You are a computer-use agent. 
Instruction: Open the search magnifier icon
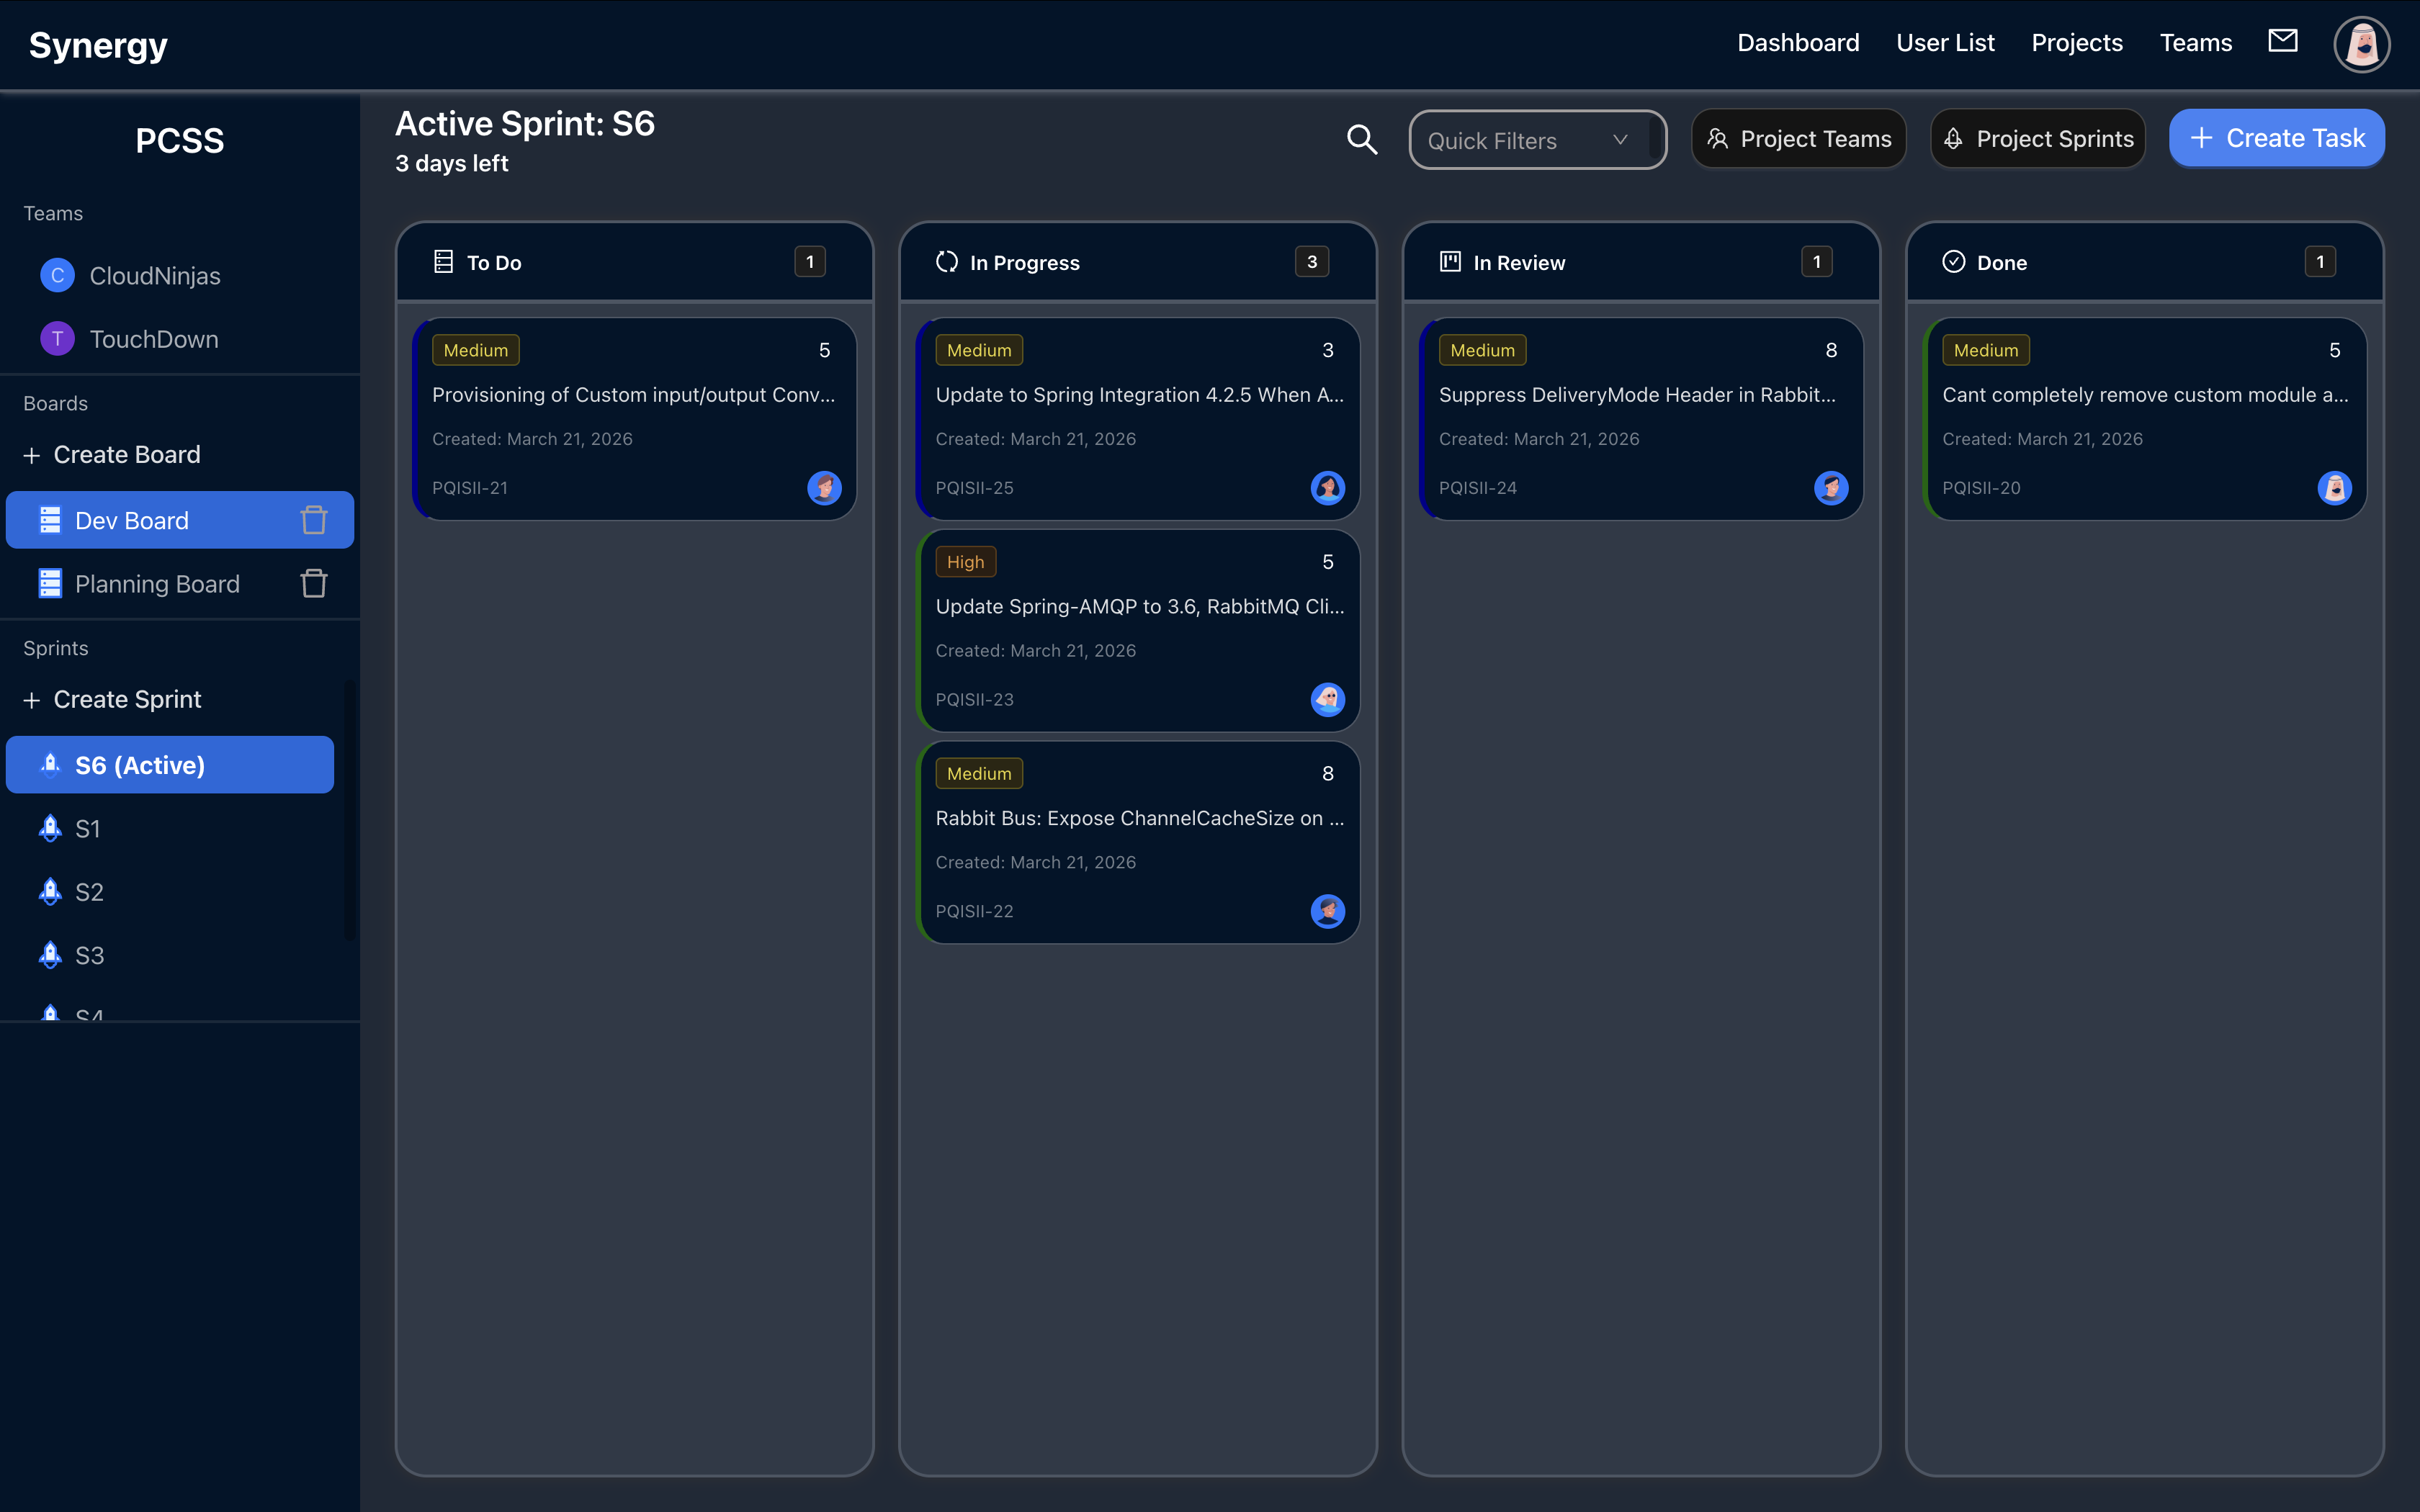pyautogui.click(x=1361, y=140)
